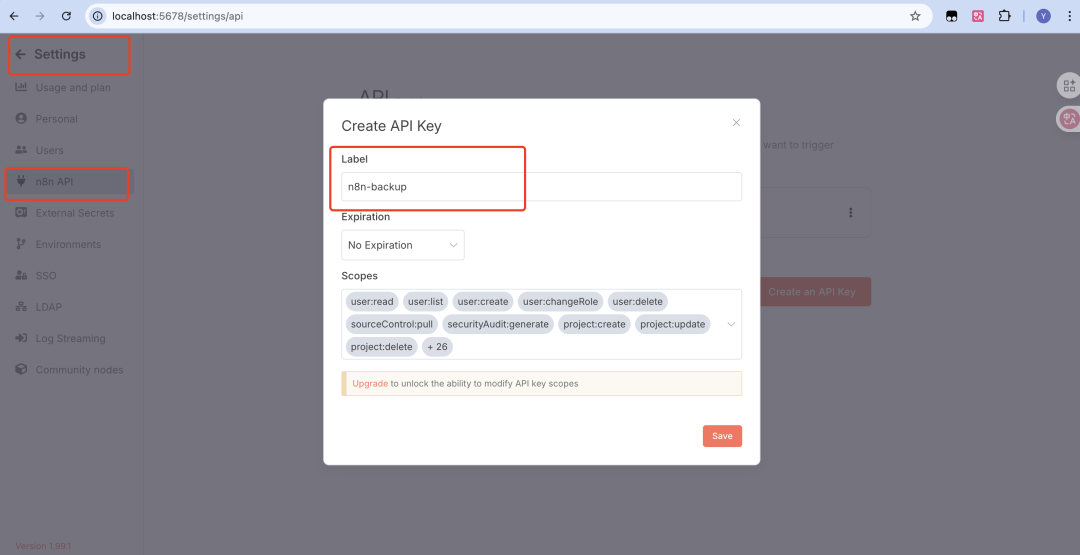Screen dimensions: 1080x555
Task: Click the Label input field
Action: [541, 187]
